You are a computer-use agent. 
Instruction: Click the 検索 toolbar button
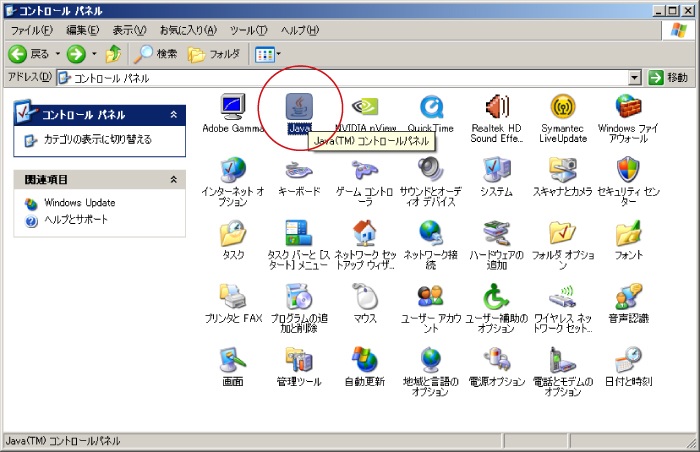pos(156,53)
